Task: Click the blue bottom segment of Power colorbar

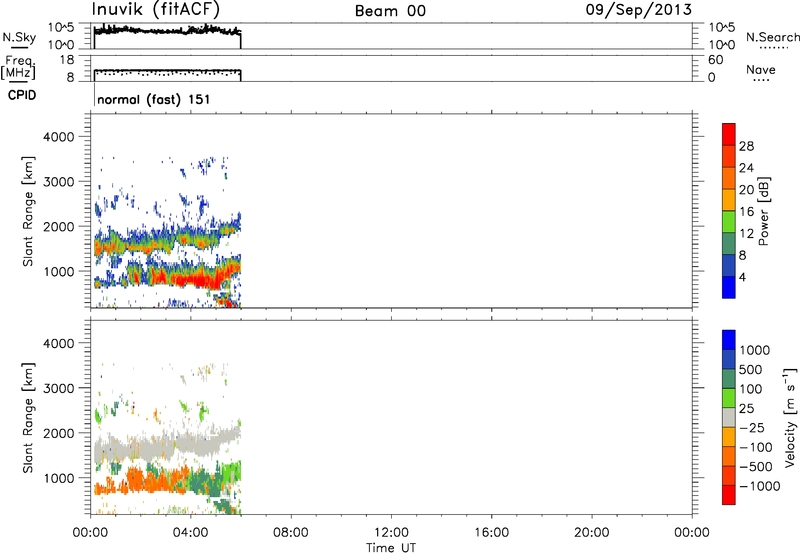Action: point(729,287)
